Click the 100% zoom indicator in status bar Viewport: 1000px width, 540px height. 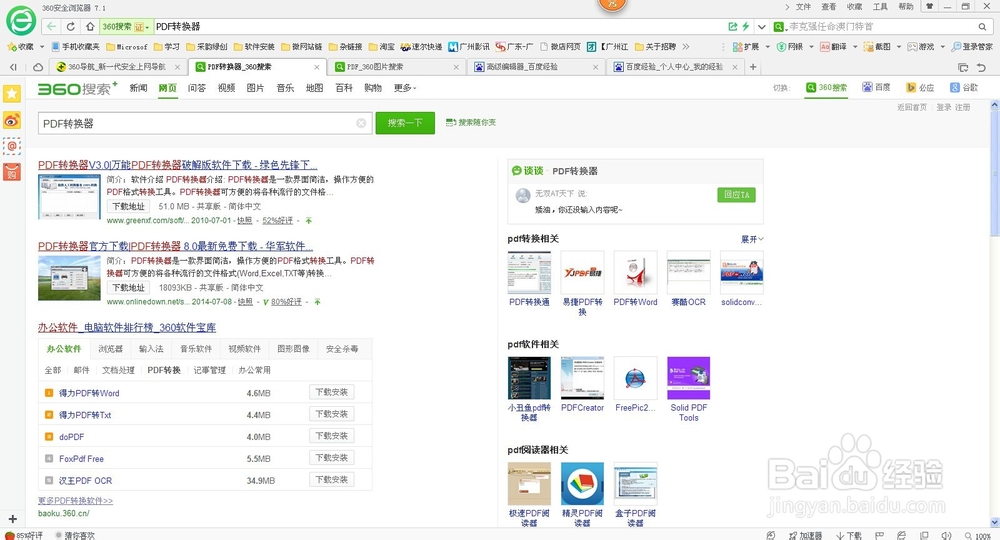tap(978, 536)
